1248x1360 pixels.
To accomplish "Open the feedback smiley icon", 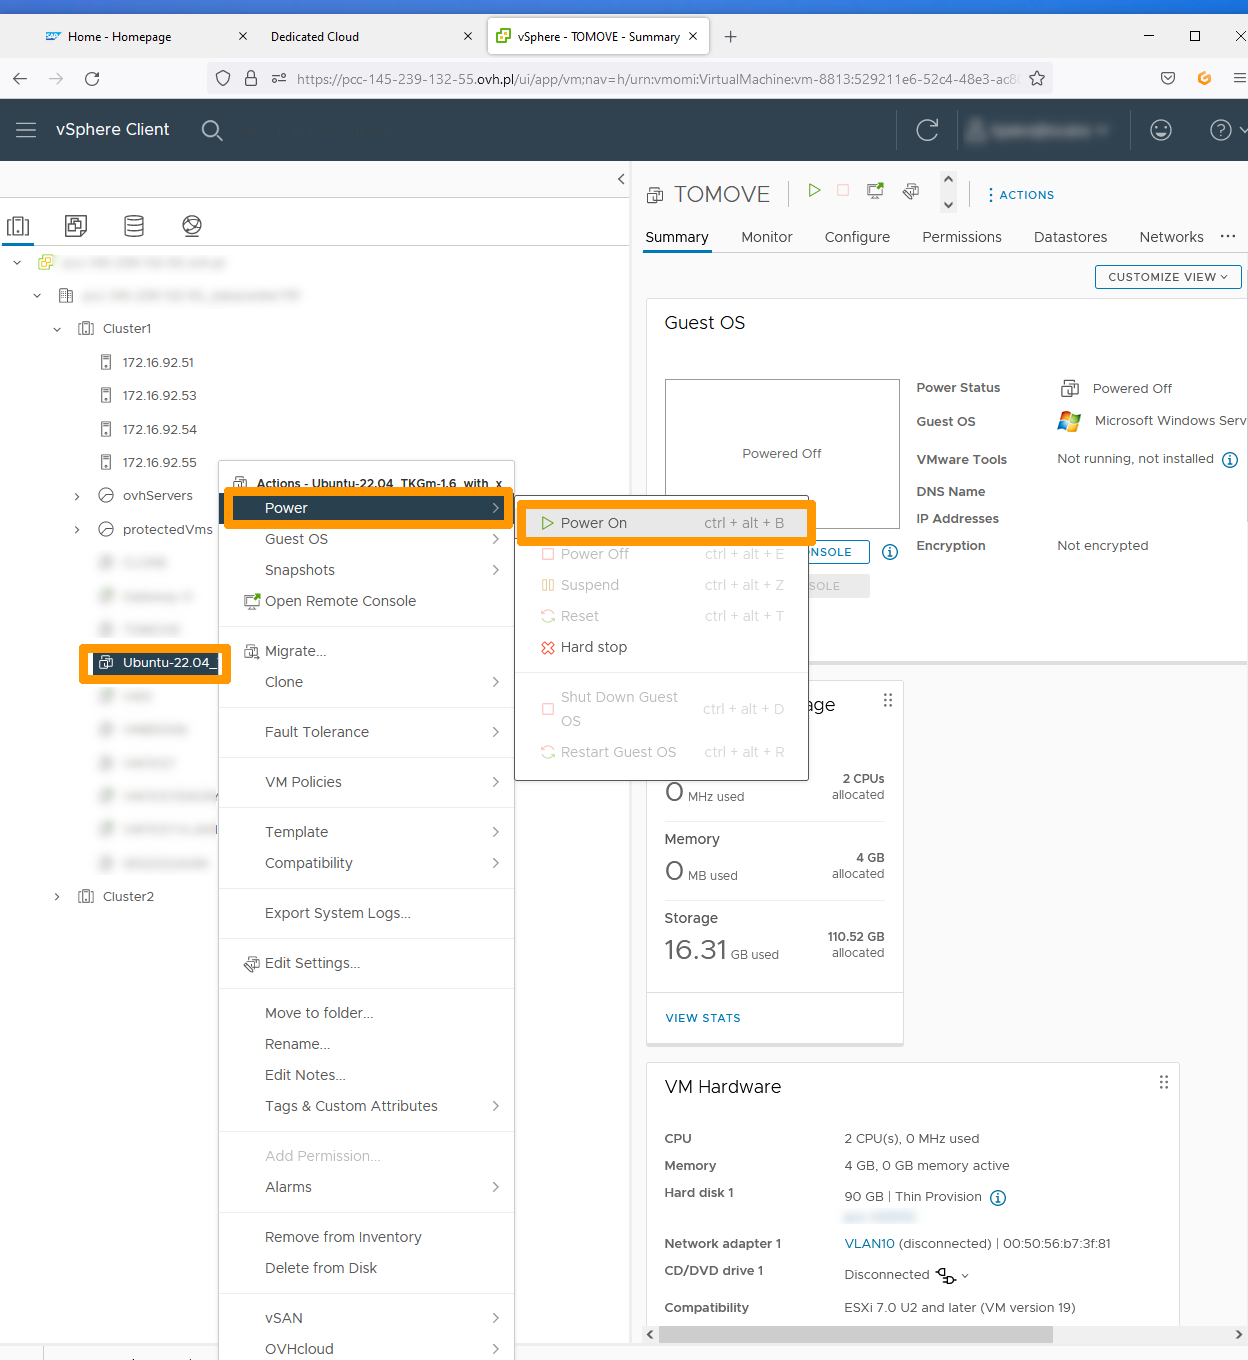I will tap(1161, 130).
